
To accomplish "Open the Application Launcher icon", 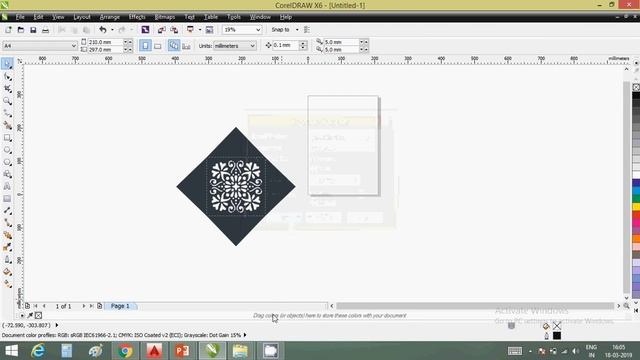I will [x=190, y=30].
